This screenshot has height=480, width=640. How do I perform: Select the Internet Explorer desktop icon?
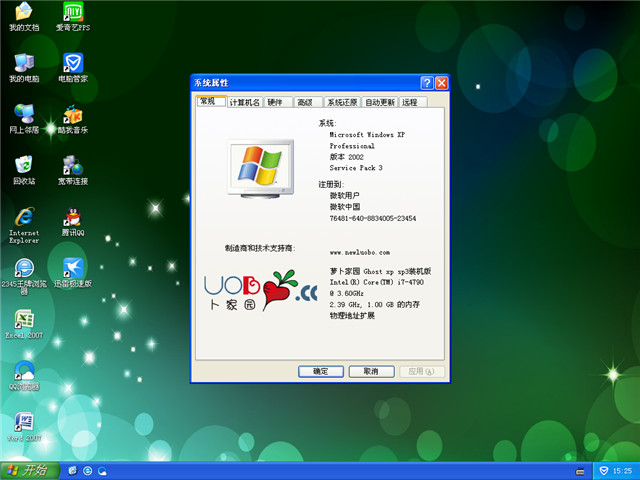24,225
